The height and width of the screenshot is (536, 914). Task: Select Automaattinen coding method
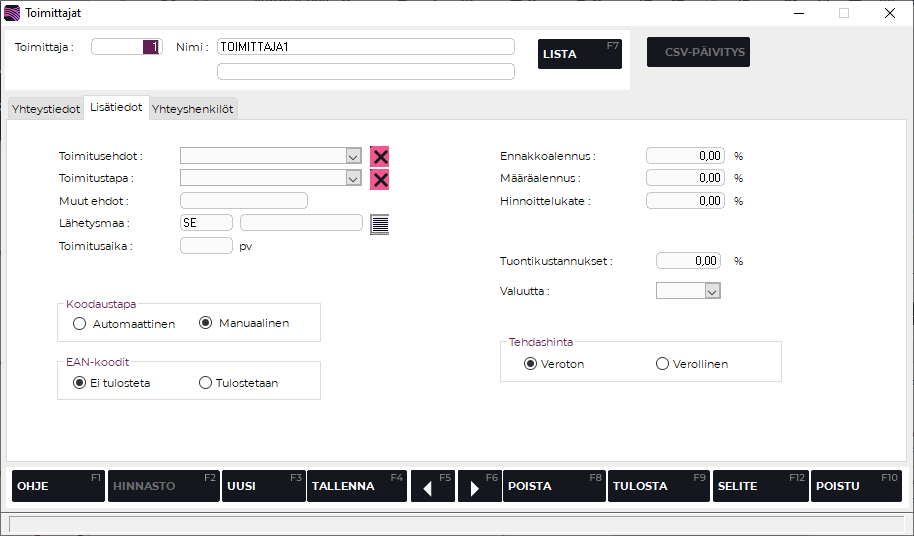[x=80, y=323]
